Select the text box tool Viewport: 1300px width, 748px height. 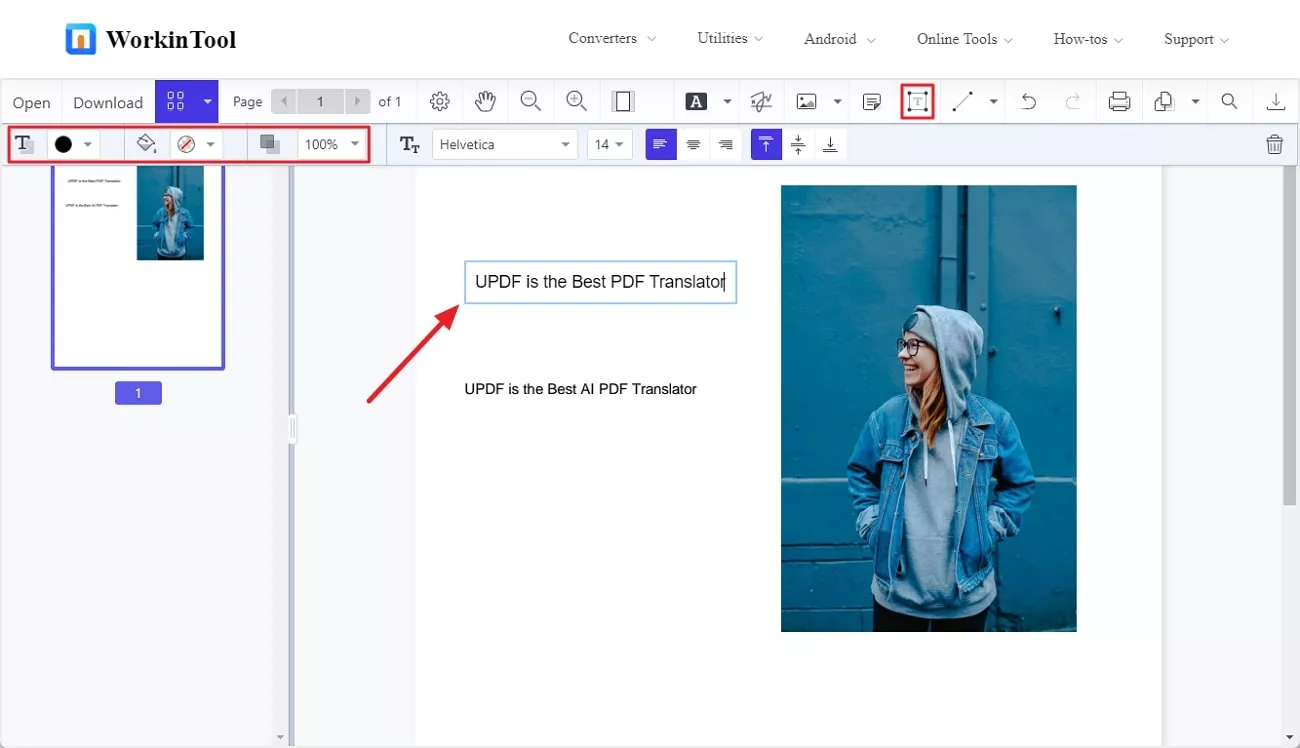tap(917, 101)
